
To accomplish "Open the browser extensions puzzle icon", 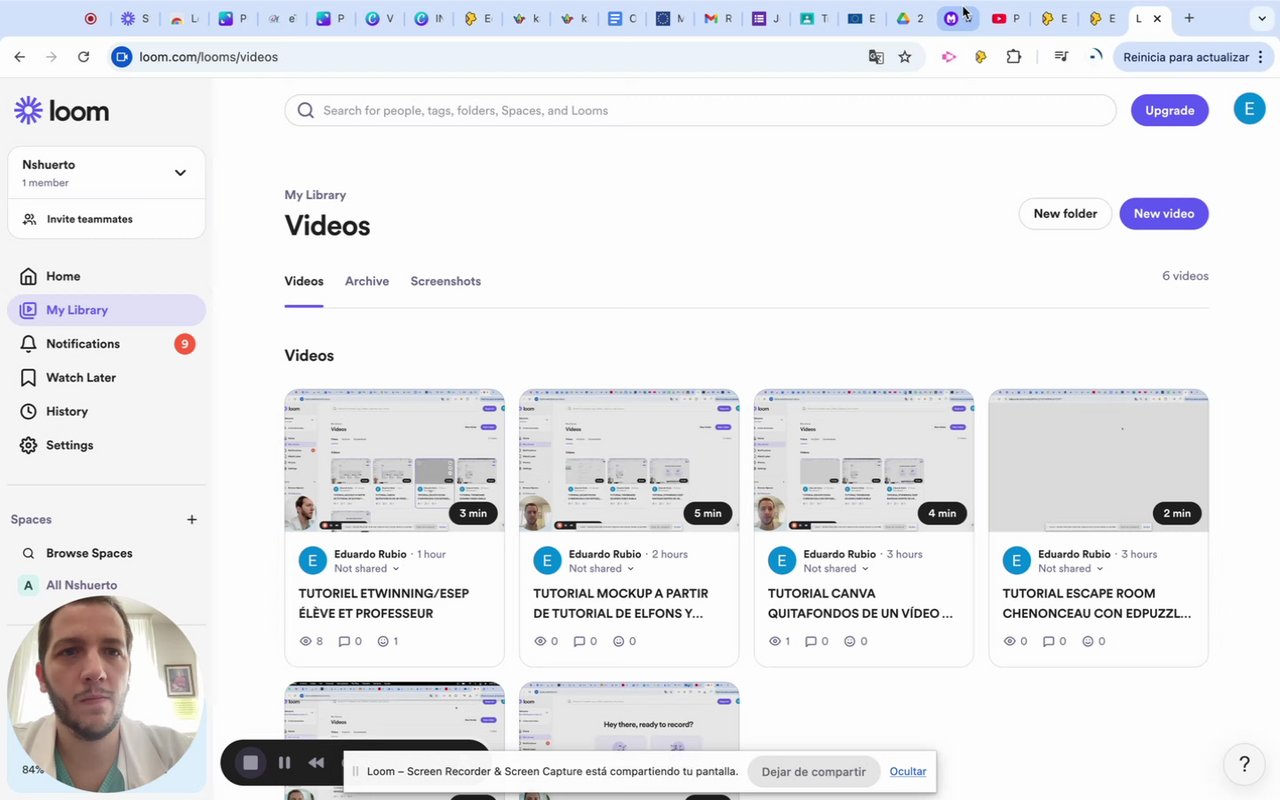I will 1014,57.
